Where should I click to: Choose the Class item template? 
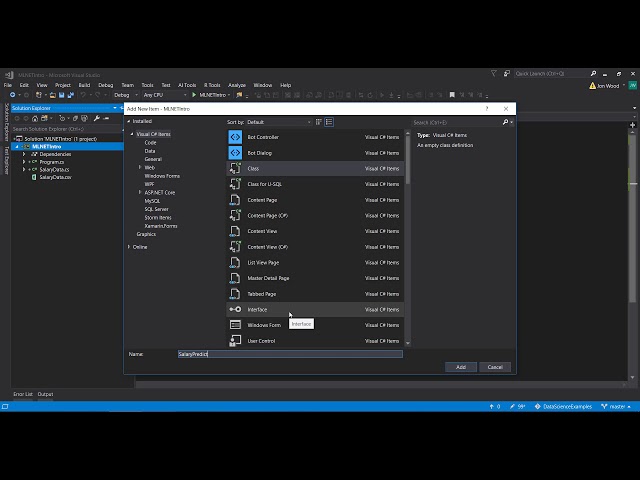coord(315,169)
